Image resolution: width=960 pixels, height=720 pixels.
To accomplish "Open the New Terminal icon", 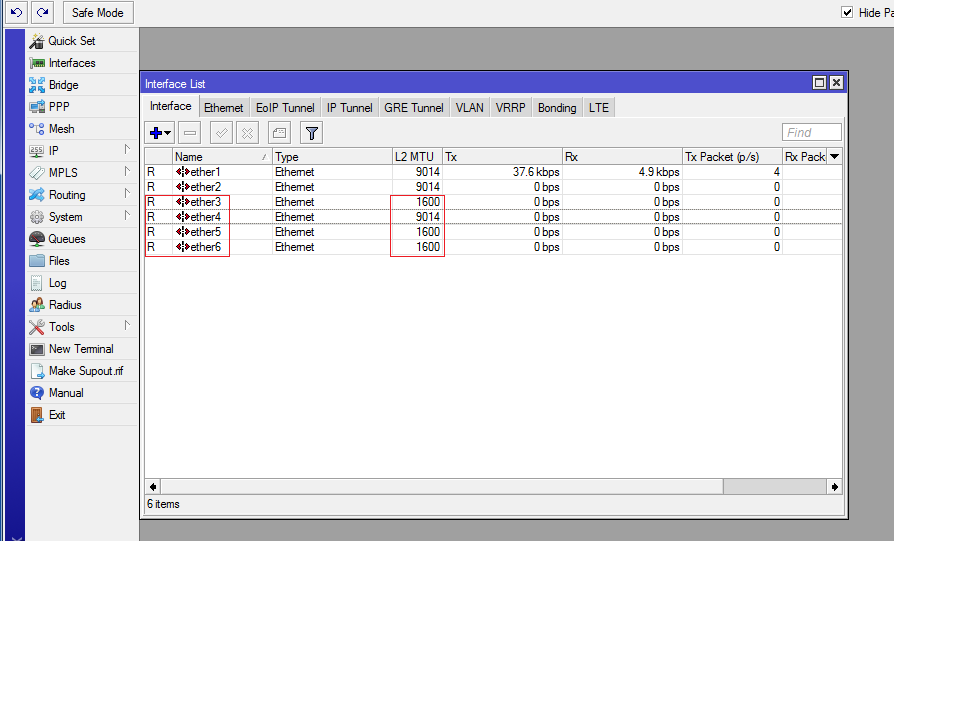I will click(x=37, y=349).
